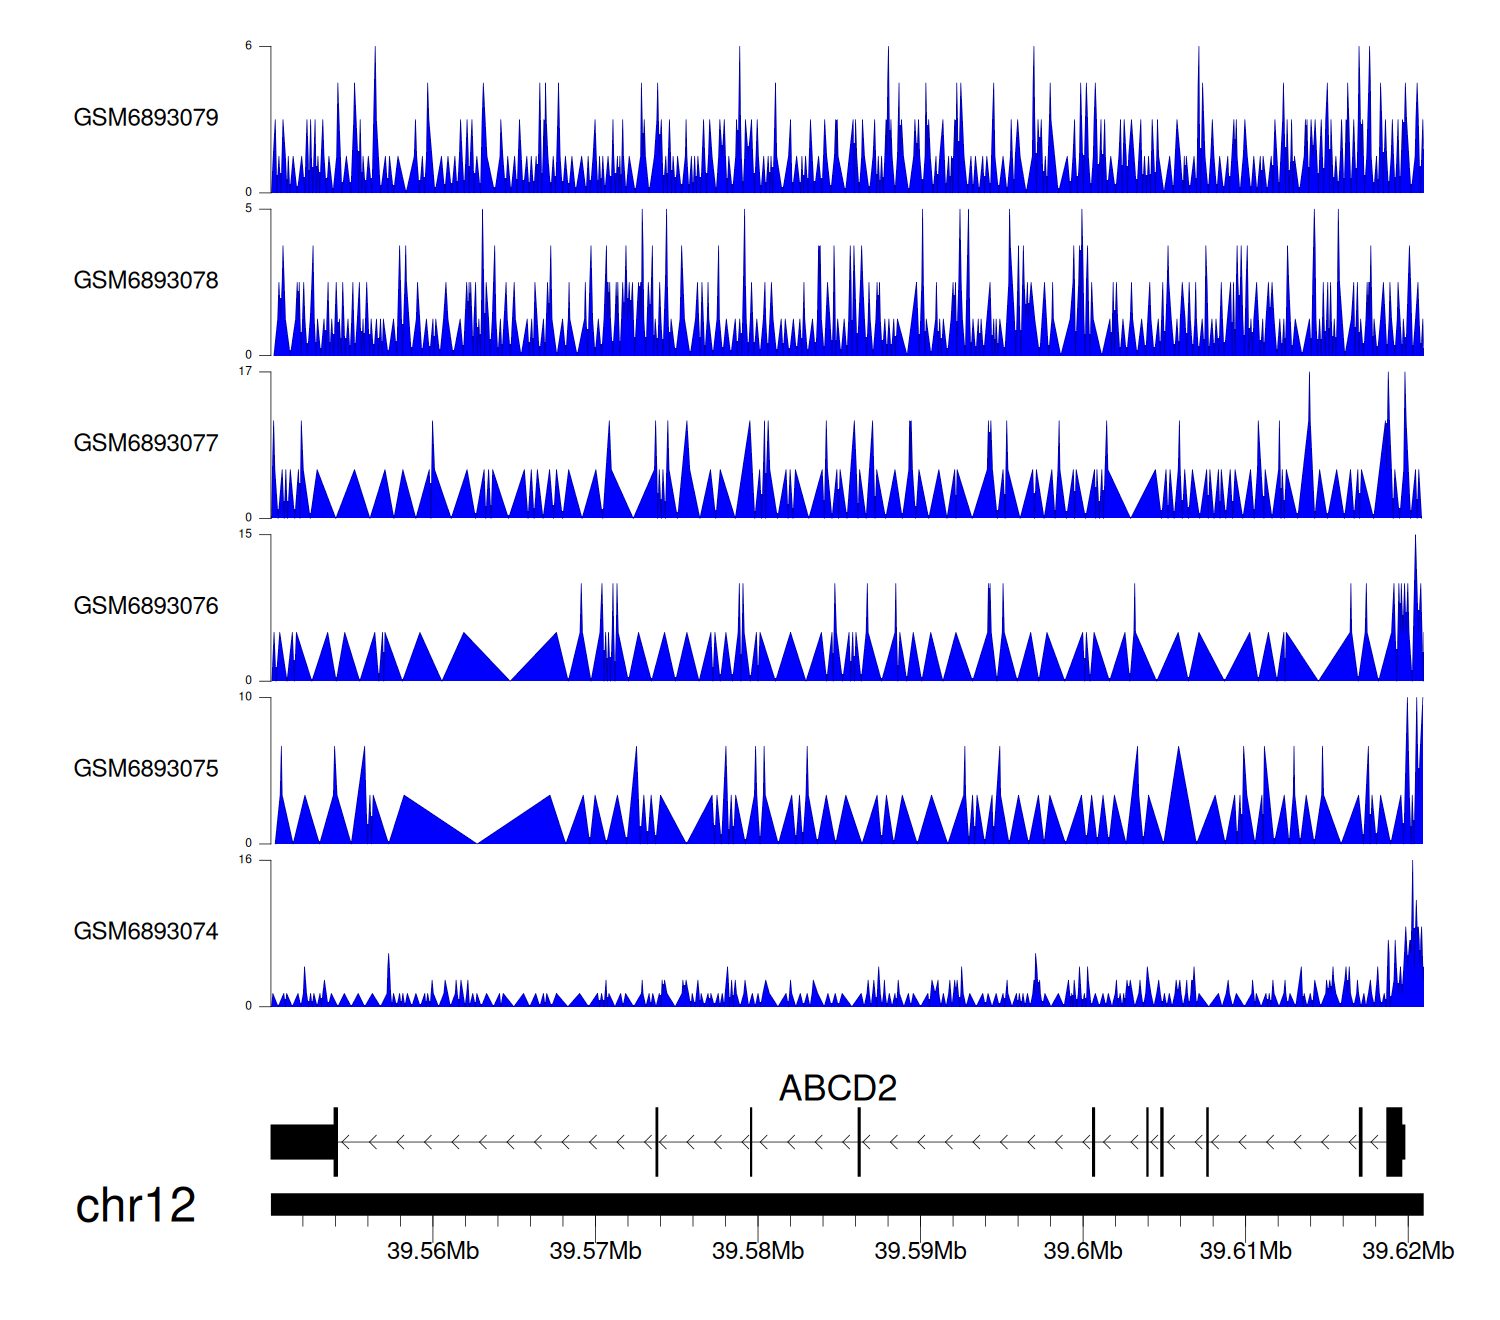Click the GSM6893077 track name

(x=146, y=443)
